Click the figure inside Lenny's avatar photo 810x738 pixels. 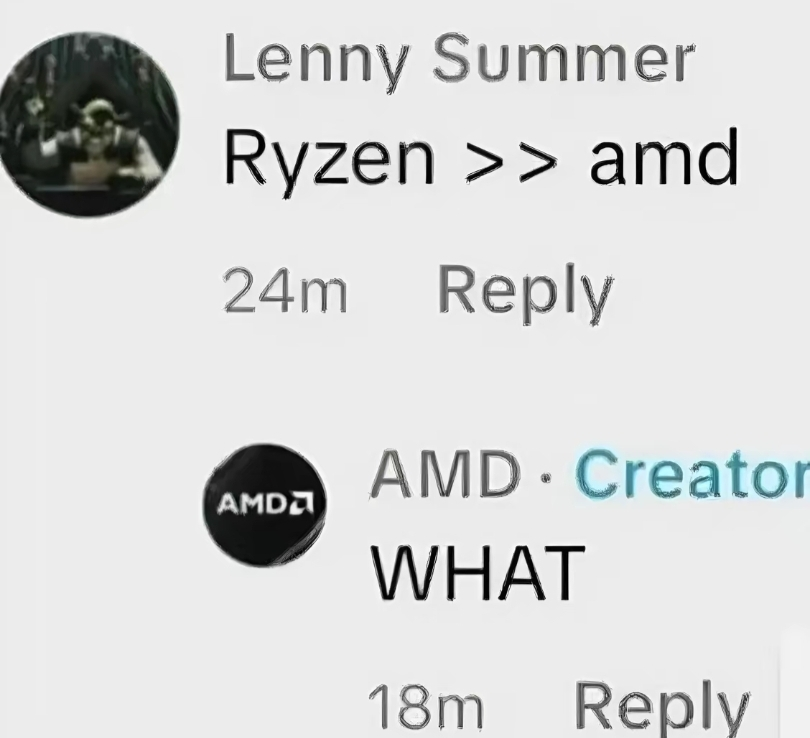[98, 137]
